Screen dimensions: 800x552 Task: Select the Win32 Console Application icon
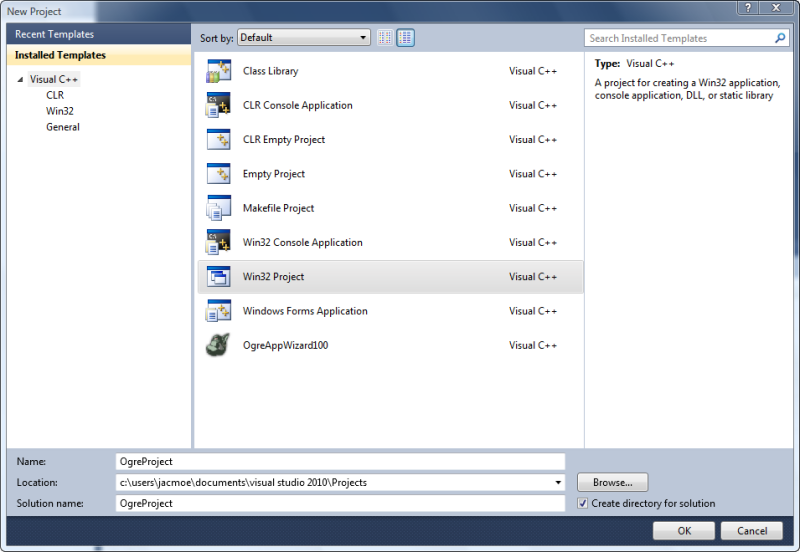coord(218,242)
